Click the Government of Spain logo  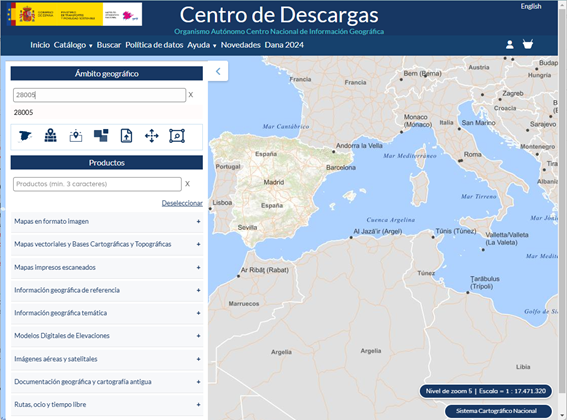[54, 14]
